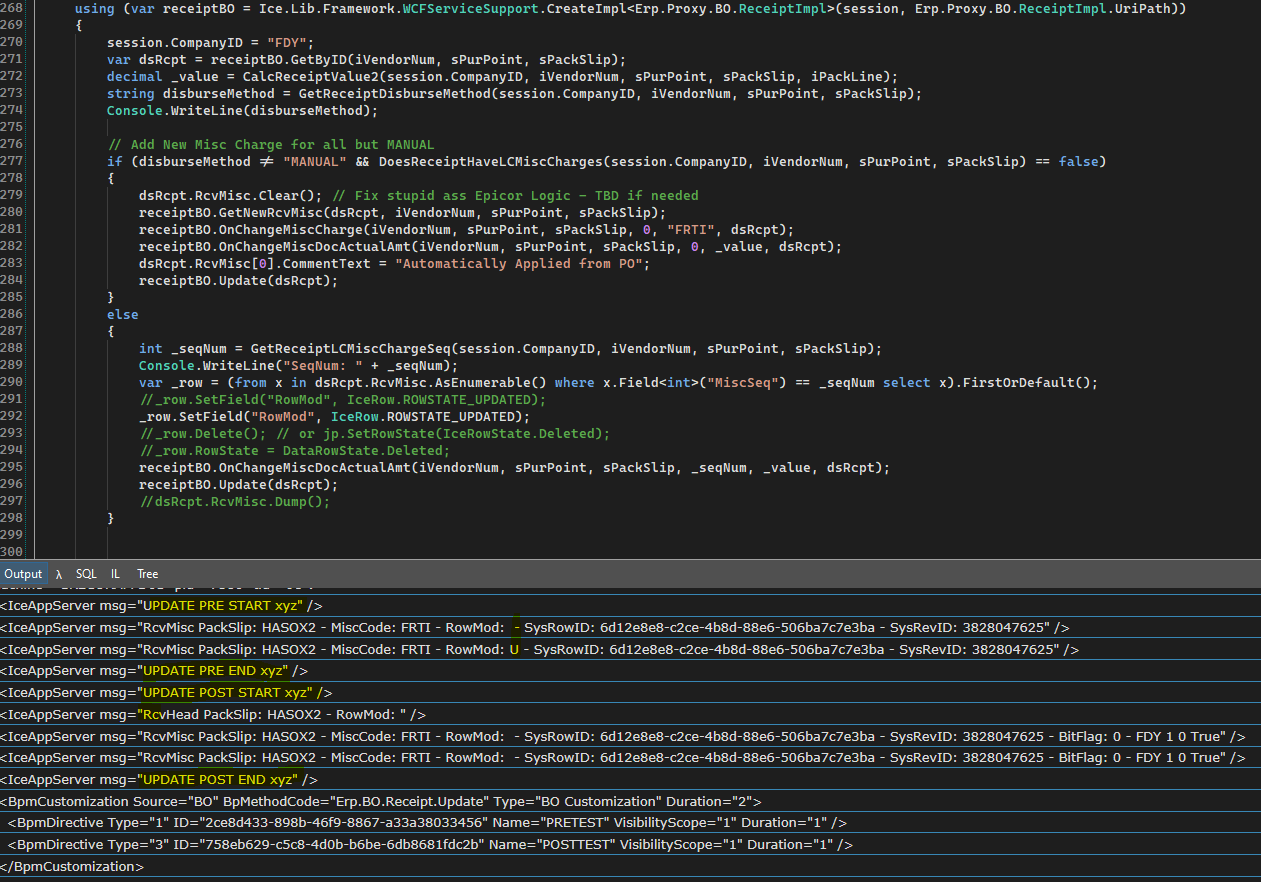Screen dimensions: 1261x882
Task: Show the Tree tab
Action: [148, 574]
